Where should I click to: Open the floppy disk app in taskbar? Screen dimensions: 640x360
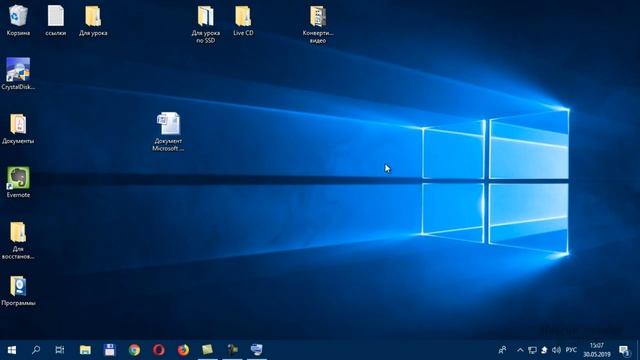coord(109,350)
